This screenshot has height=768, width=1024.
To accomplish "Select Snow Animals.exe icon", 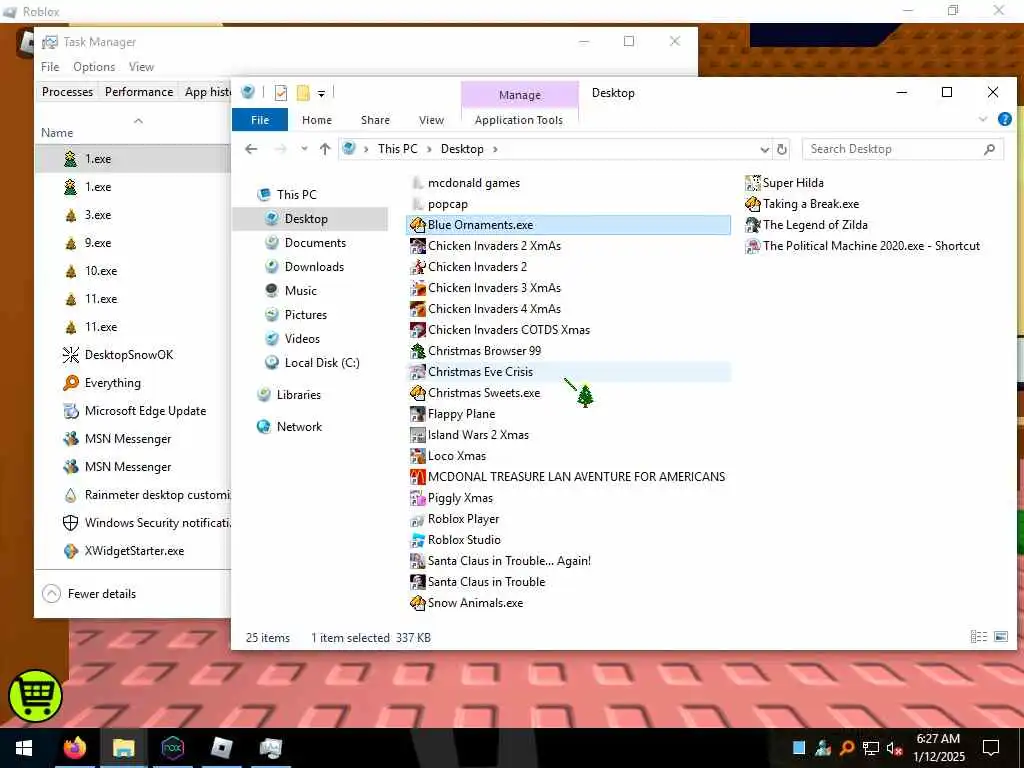I will pyautogui.click(x=417, y=603).
